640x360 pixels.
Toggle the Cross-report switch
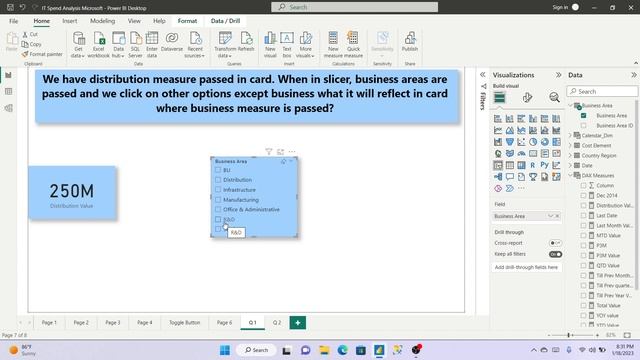pos(555,243)
